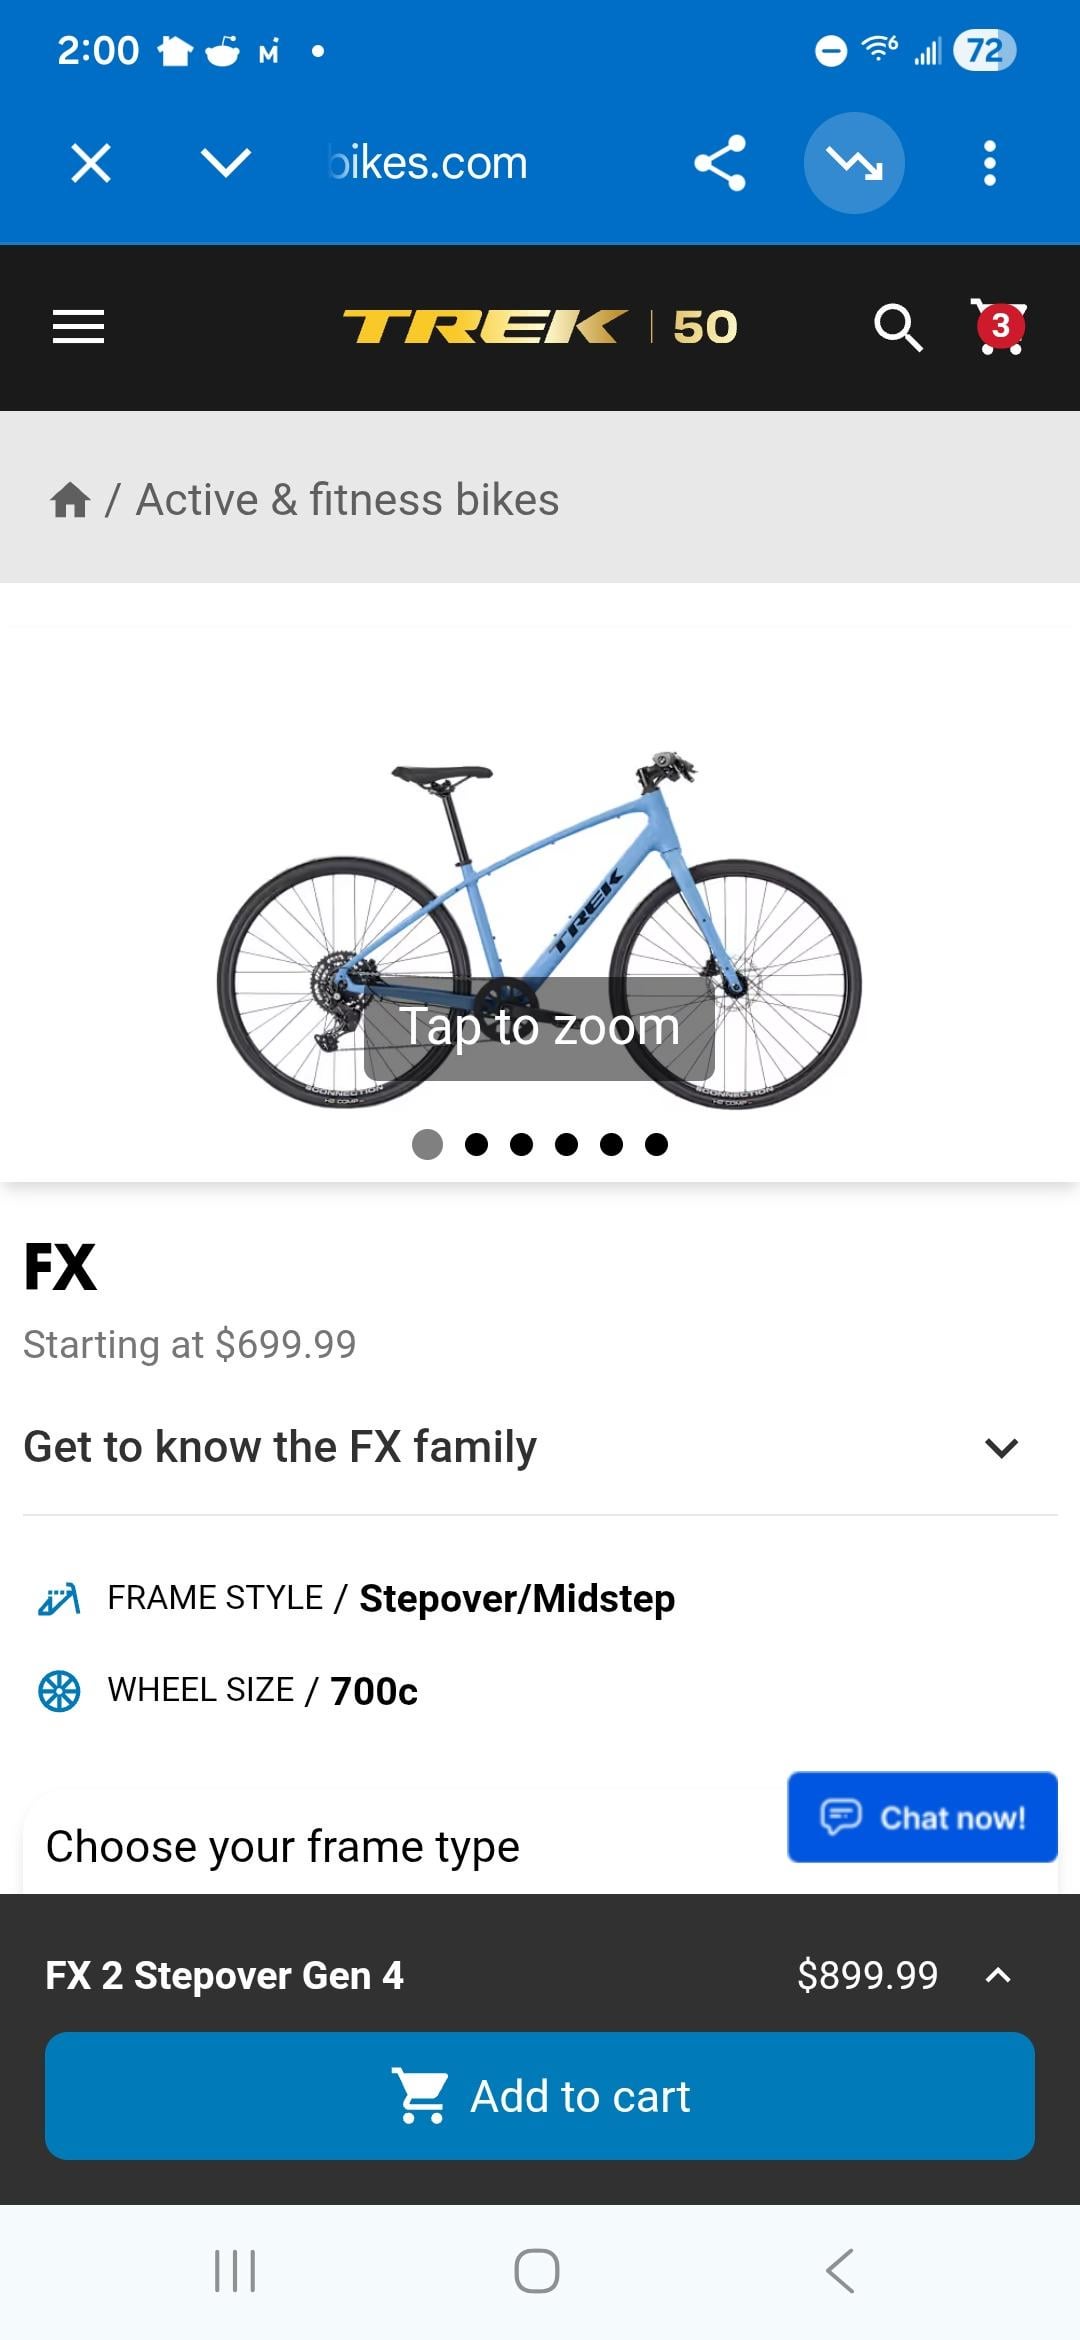Go to home via breadcrumb house icon
The image size is (1080, 2340).
coord(70,500)
